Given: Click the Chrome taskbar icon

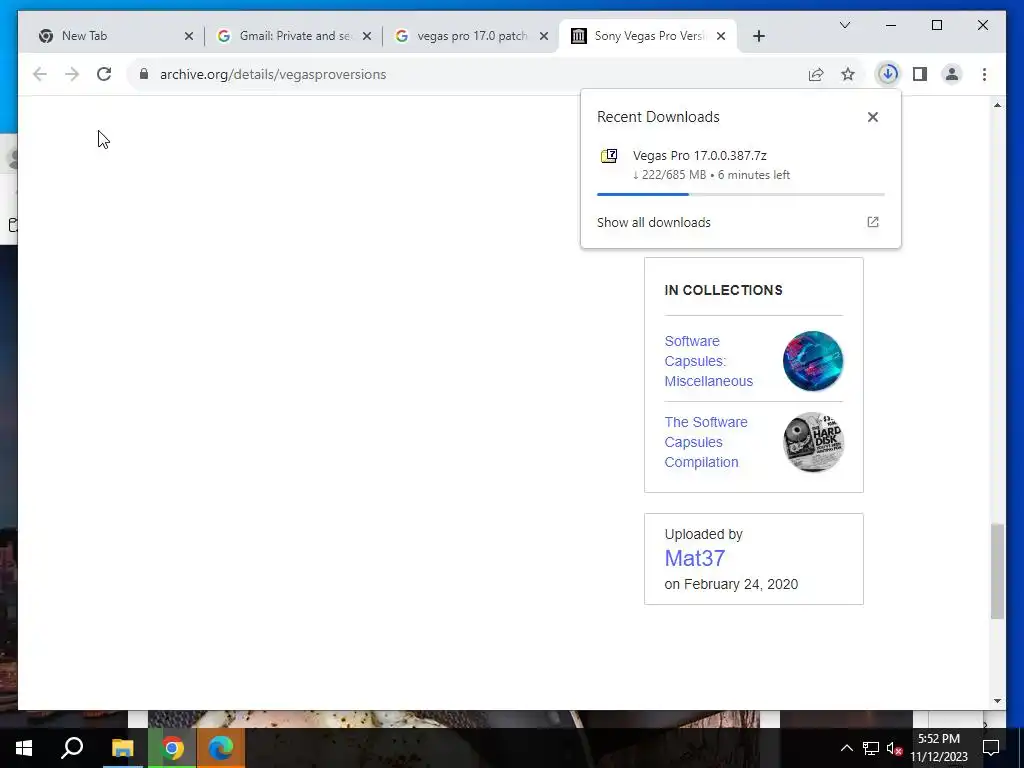Looking at the screenshot, I should pos(172,748).
